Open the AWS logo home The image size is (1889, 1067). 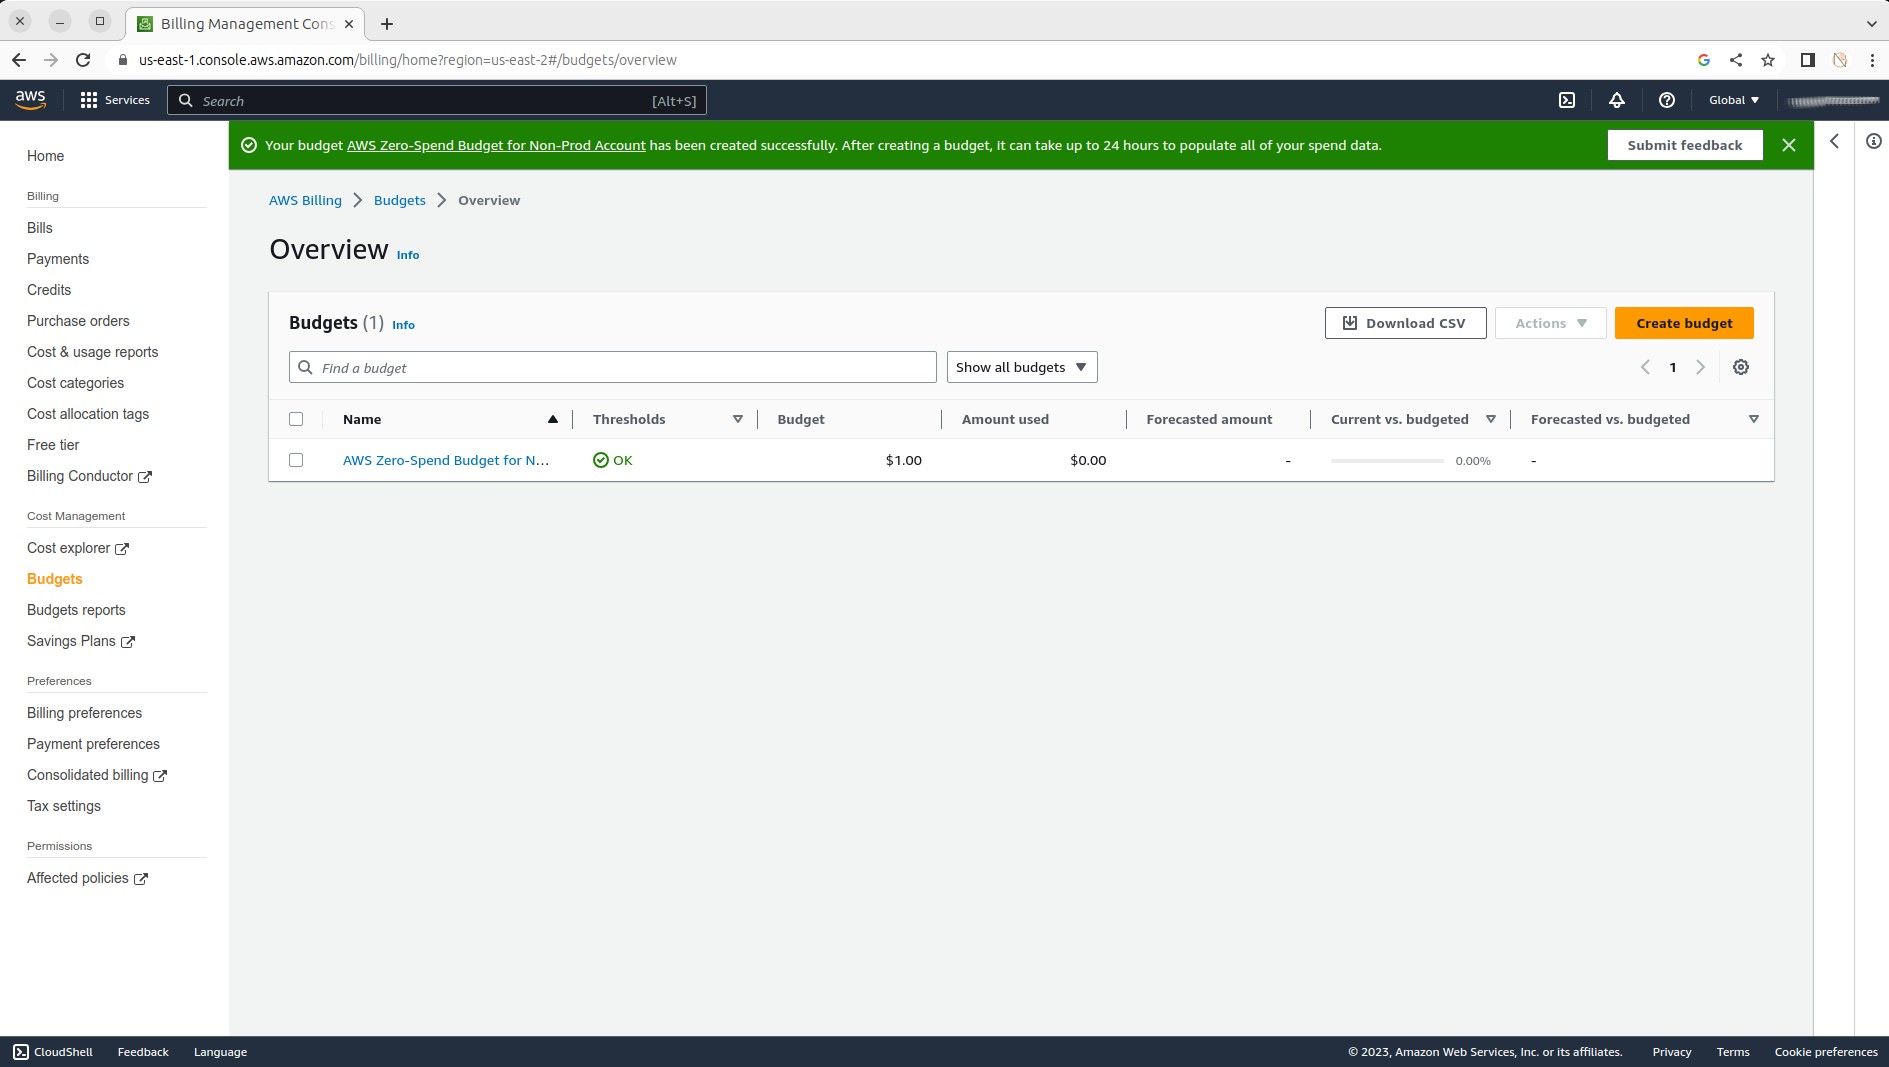[x=30, y=100]
